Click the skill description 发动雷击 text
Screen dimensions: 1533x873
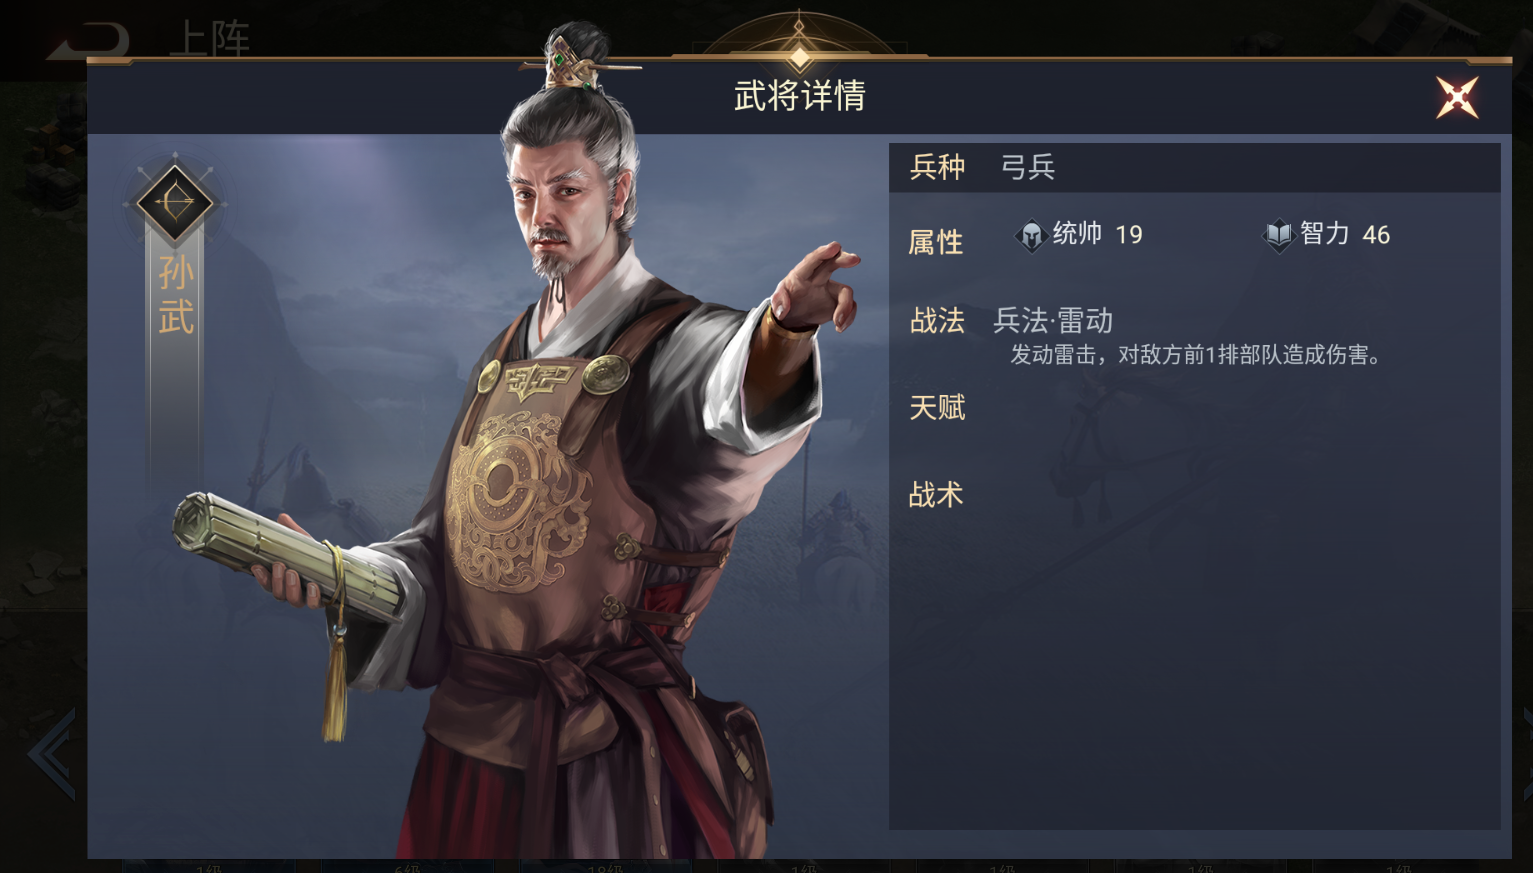(1197, 355)
